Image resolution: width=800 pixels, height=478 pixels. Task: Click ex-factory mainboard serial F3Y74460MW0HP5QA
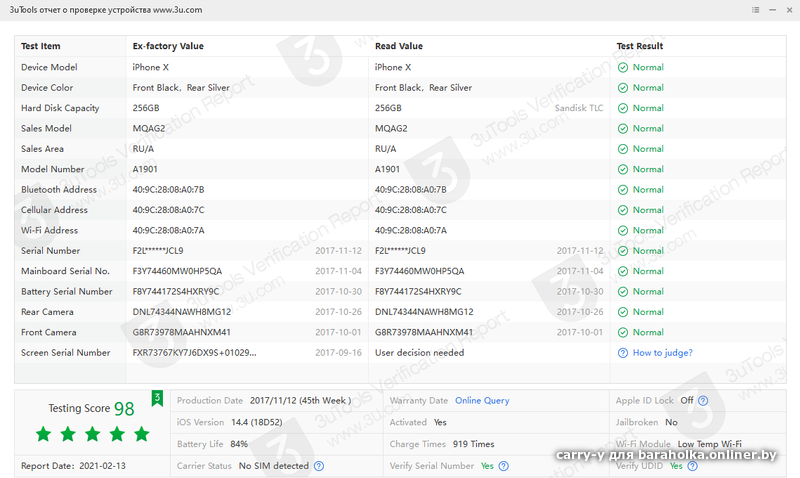click(177, 271)
